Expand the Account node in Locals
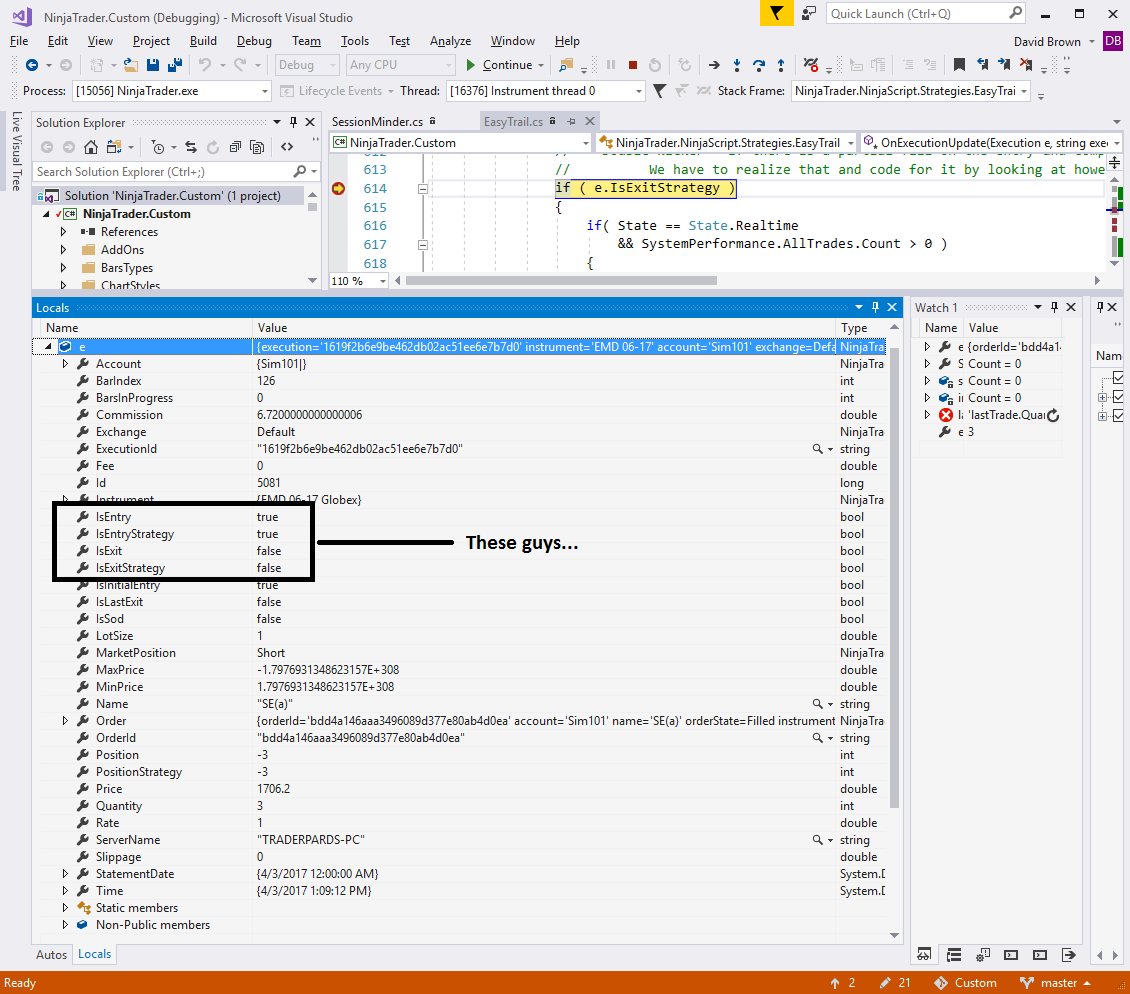1130x994 pixels. click(x=67, y=364)
